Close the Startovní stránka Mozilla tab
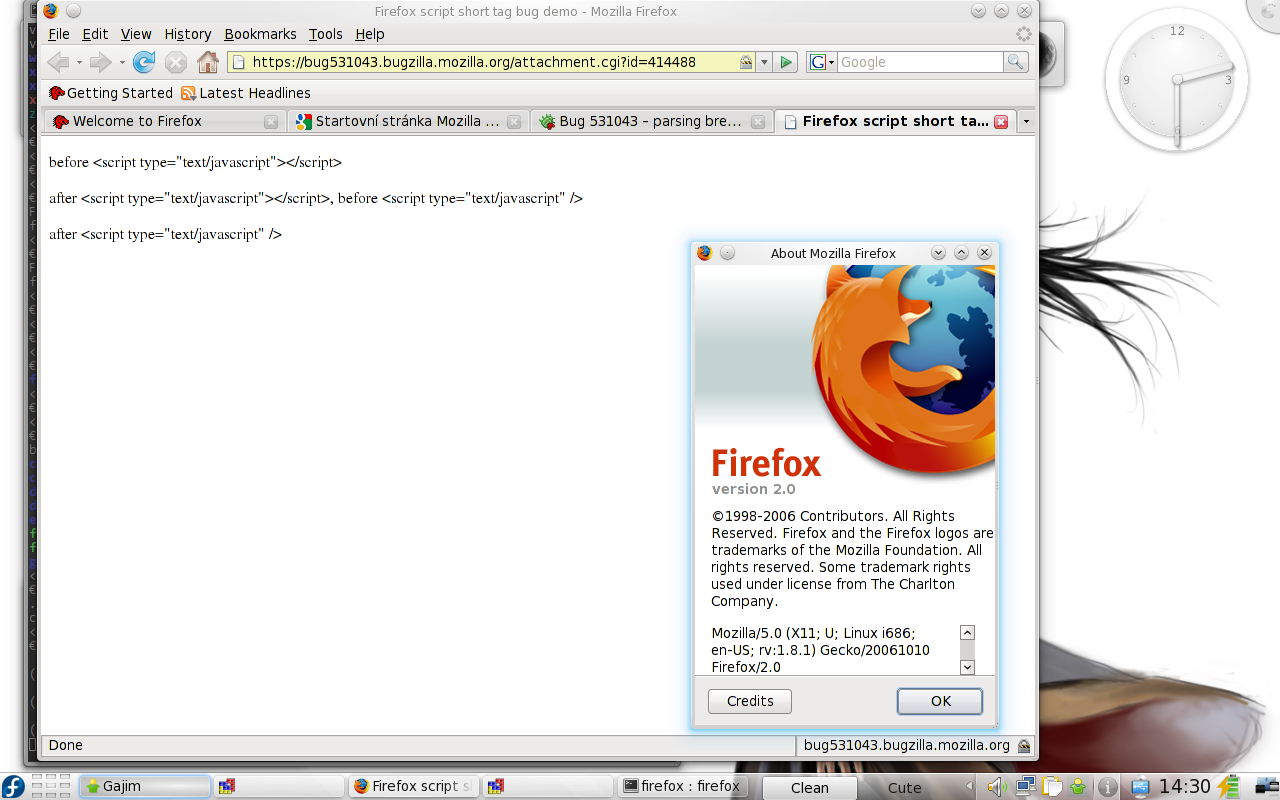 pos(514,122)
